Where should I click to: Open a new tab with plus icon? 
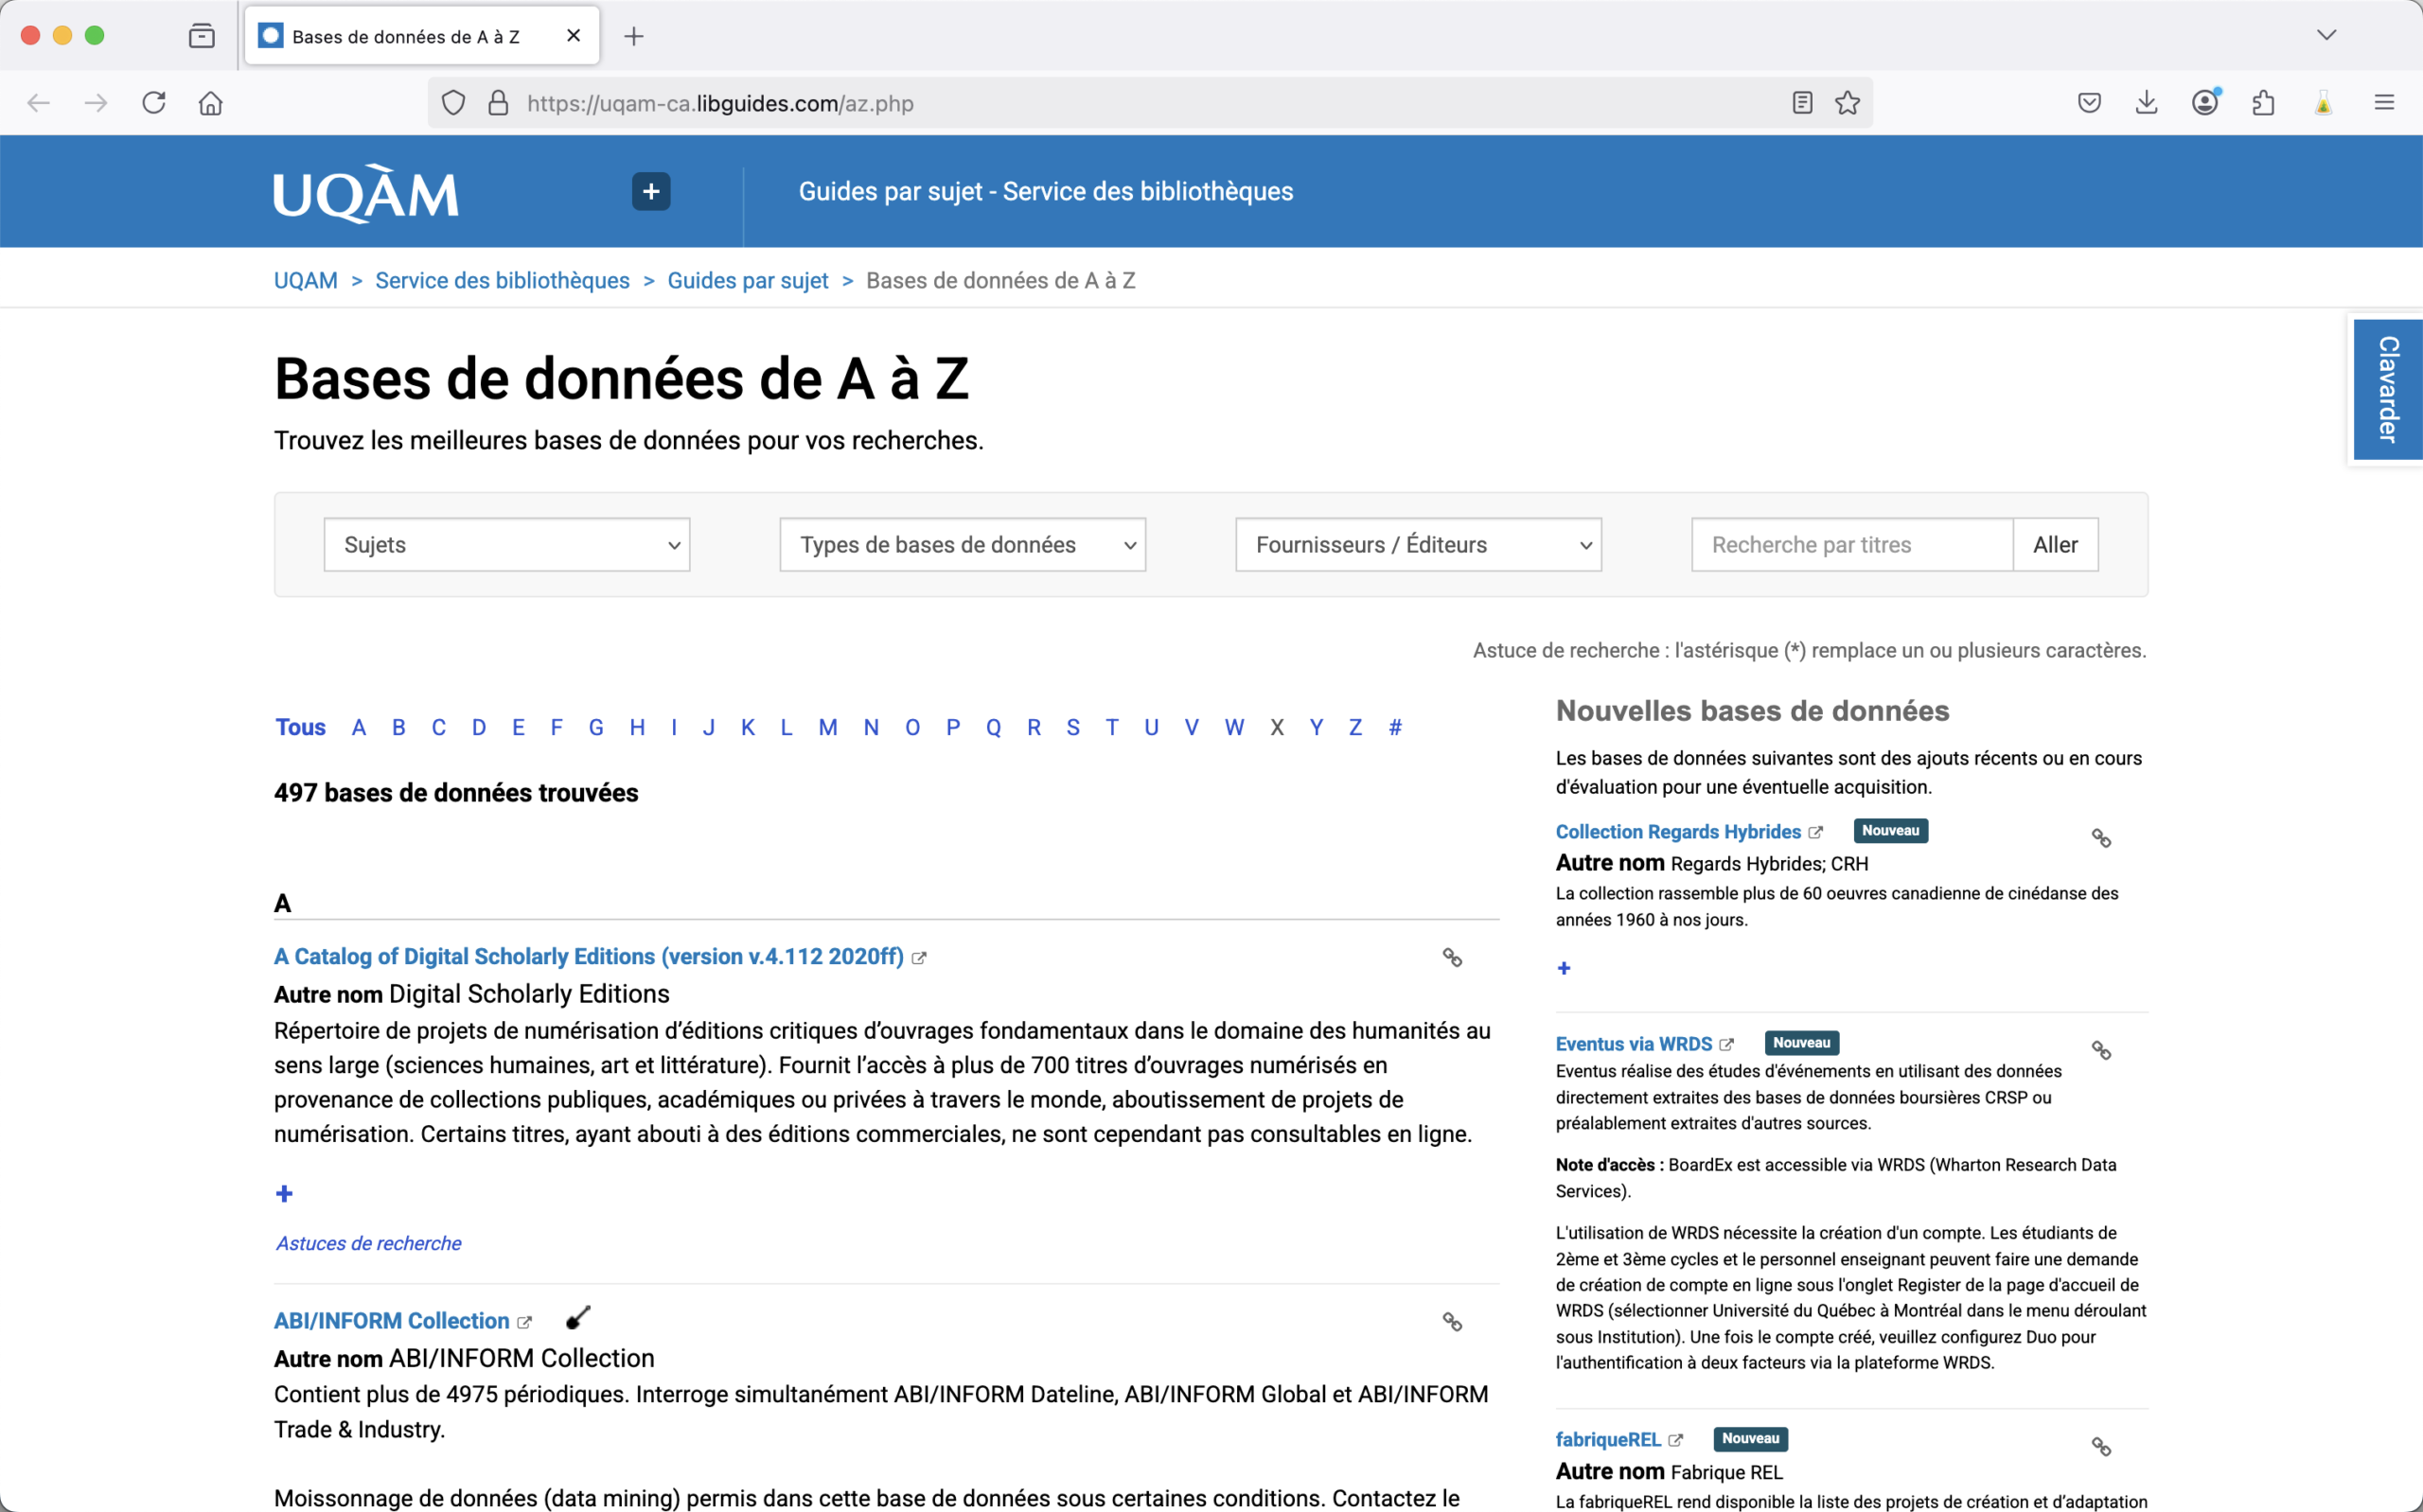tap(634, 36)
